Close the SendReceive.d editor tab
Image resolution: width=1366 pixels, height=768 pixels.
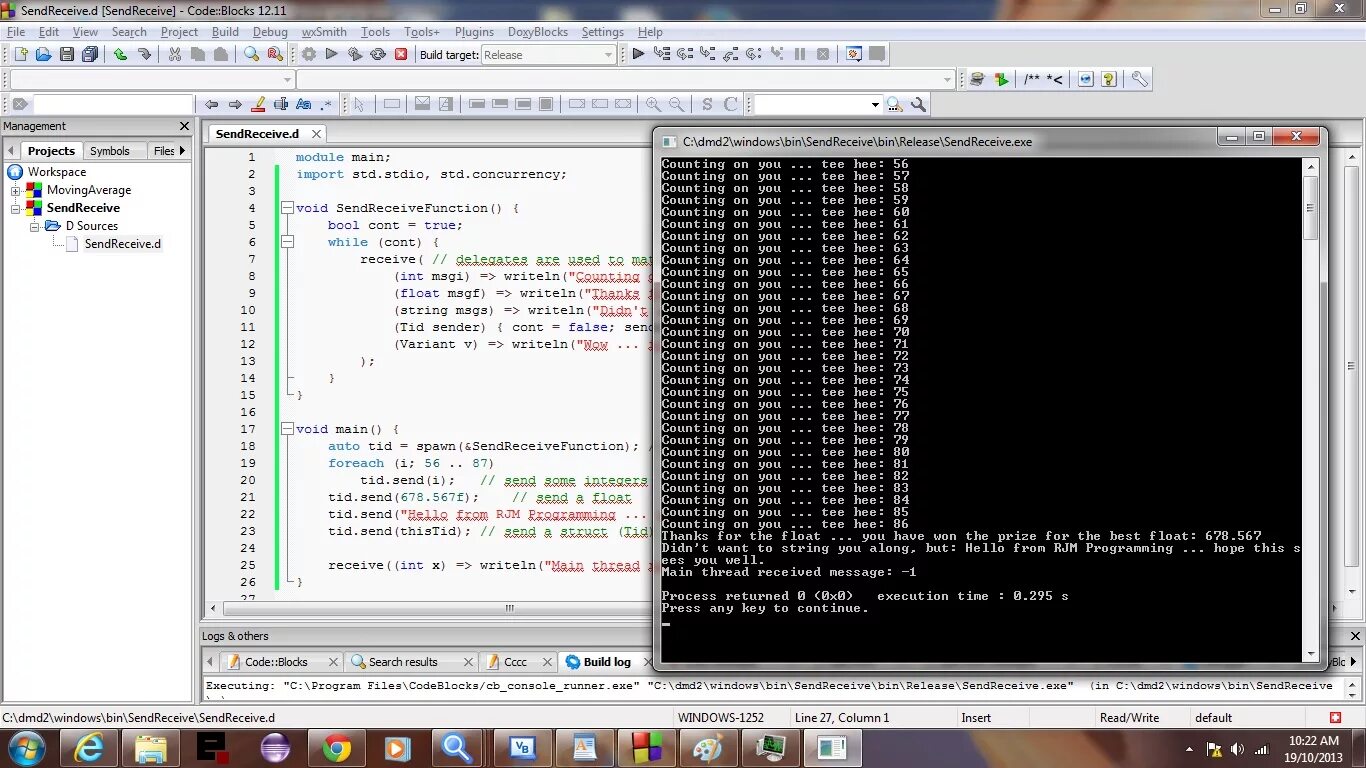click(316, 134)
